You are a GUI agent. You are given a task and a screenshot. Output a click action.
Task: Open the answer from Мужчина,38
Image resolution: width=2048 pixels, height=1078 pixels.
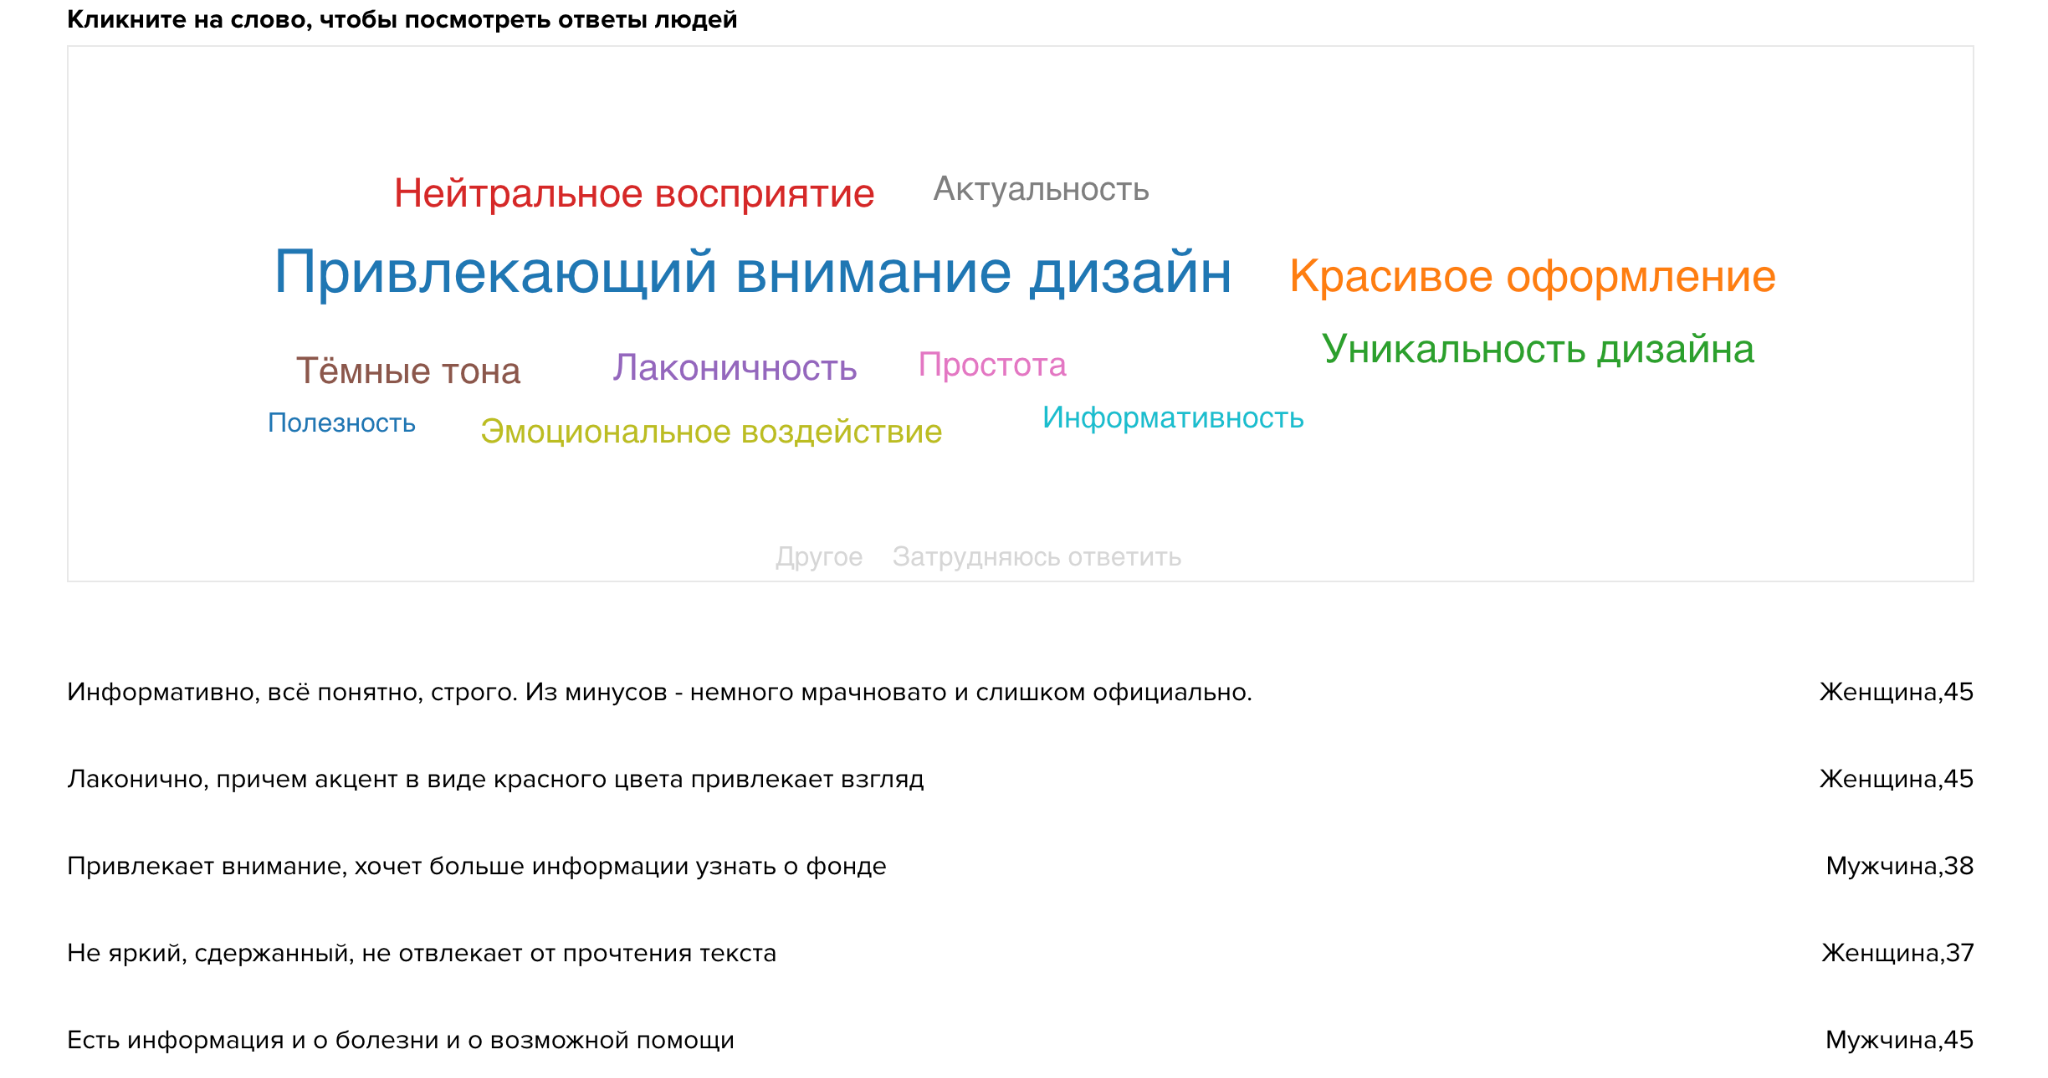point(475,866)
